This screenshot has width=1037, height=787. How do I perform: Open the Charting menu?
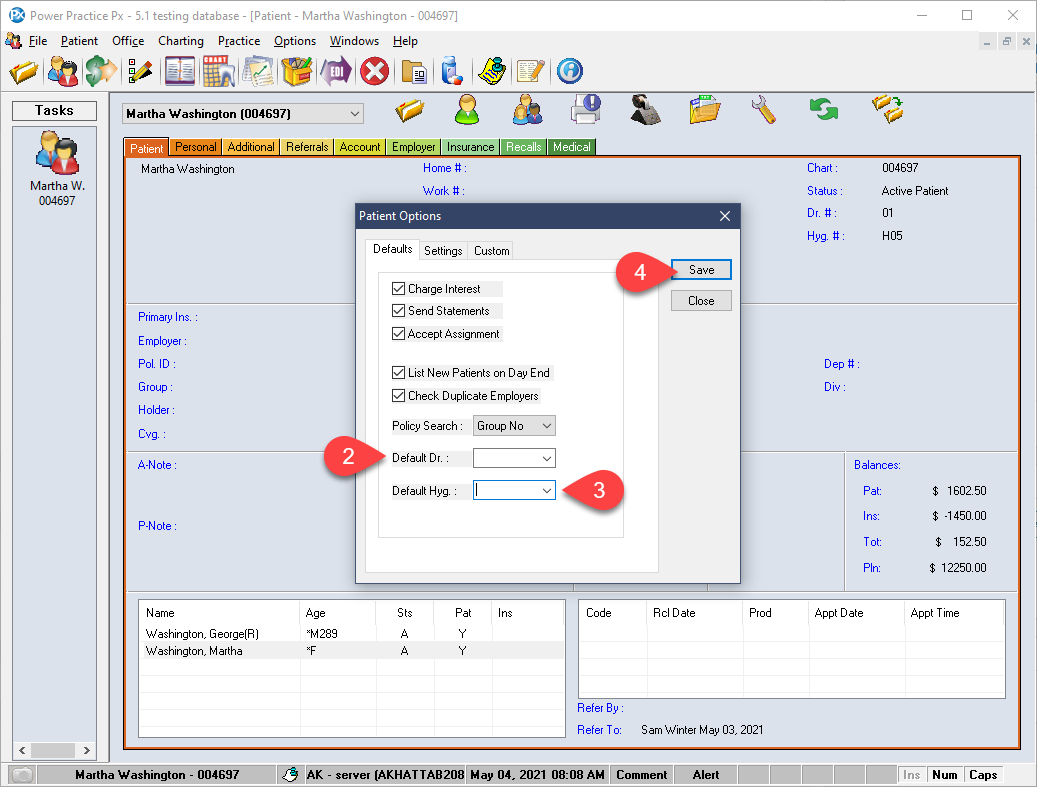point(181,41)
